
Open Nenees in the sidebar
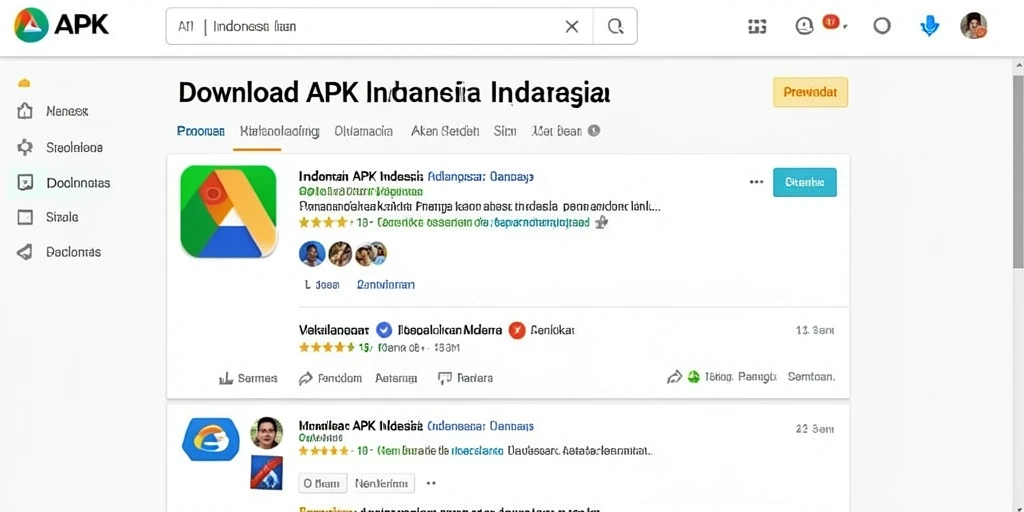coord(67,112)
